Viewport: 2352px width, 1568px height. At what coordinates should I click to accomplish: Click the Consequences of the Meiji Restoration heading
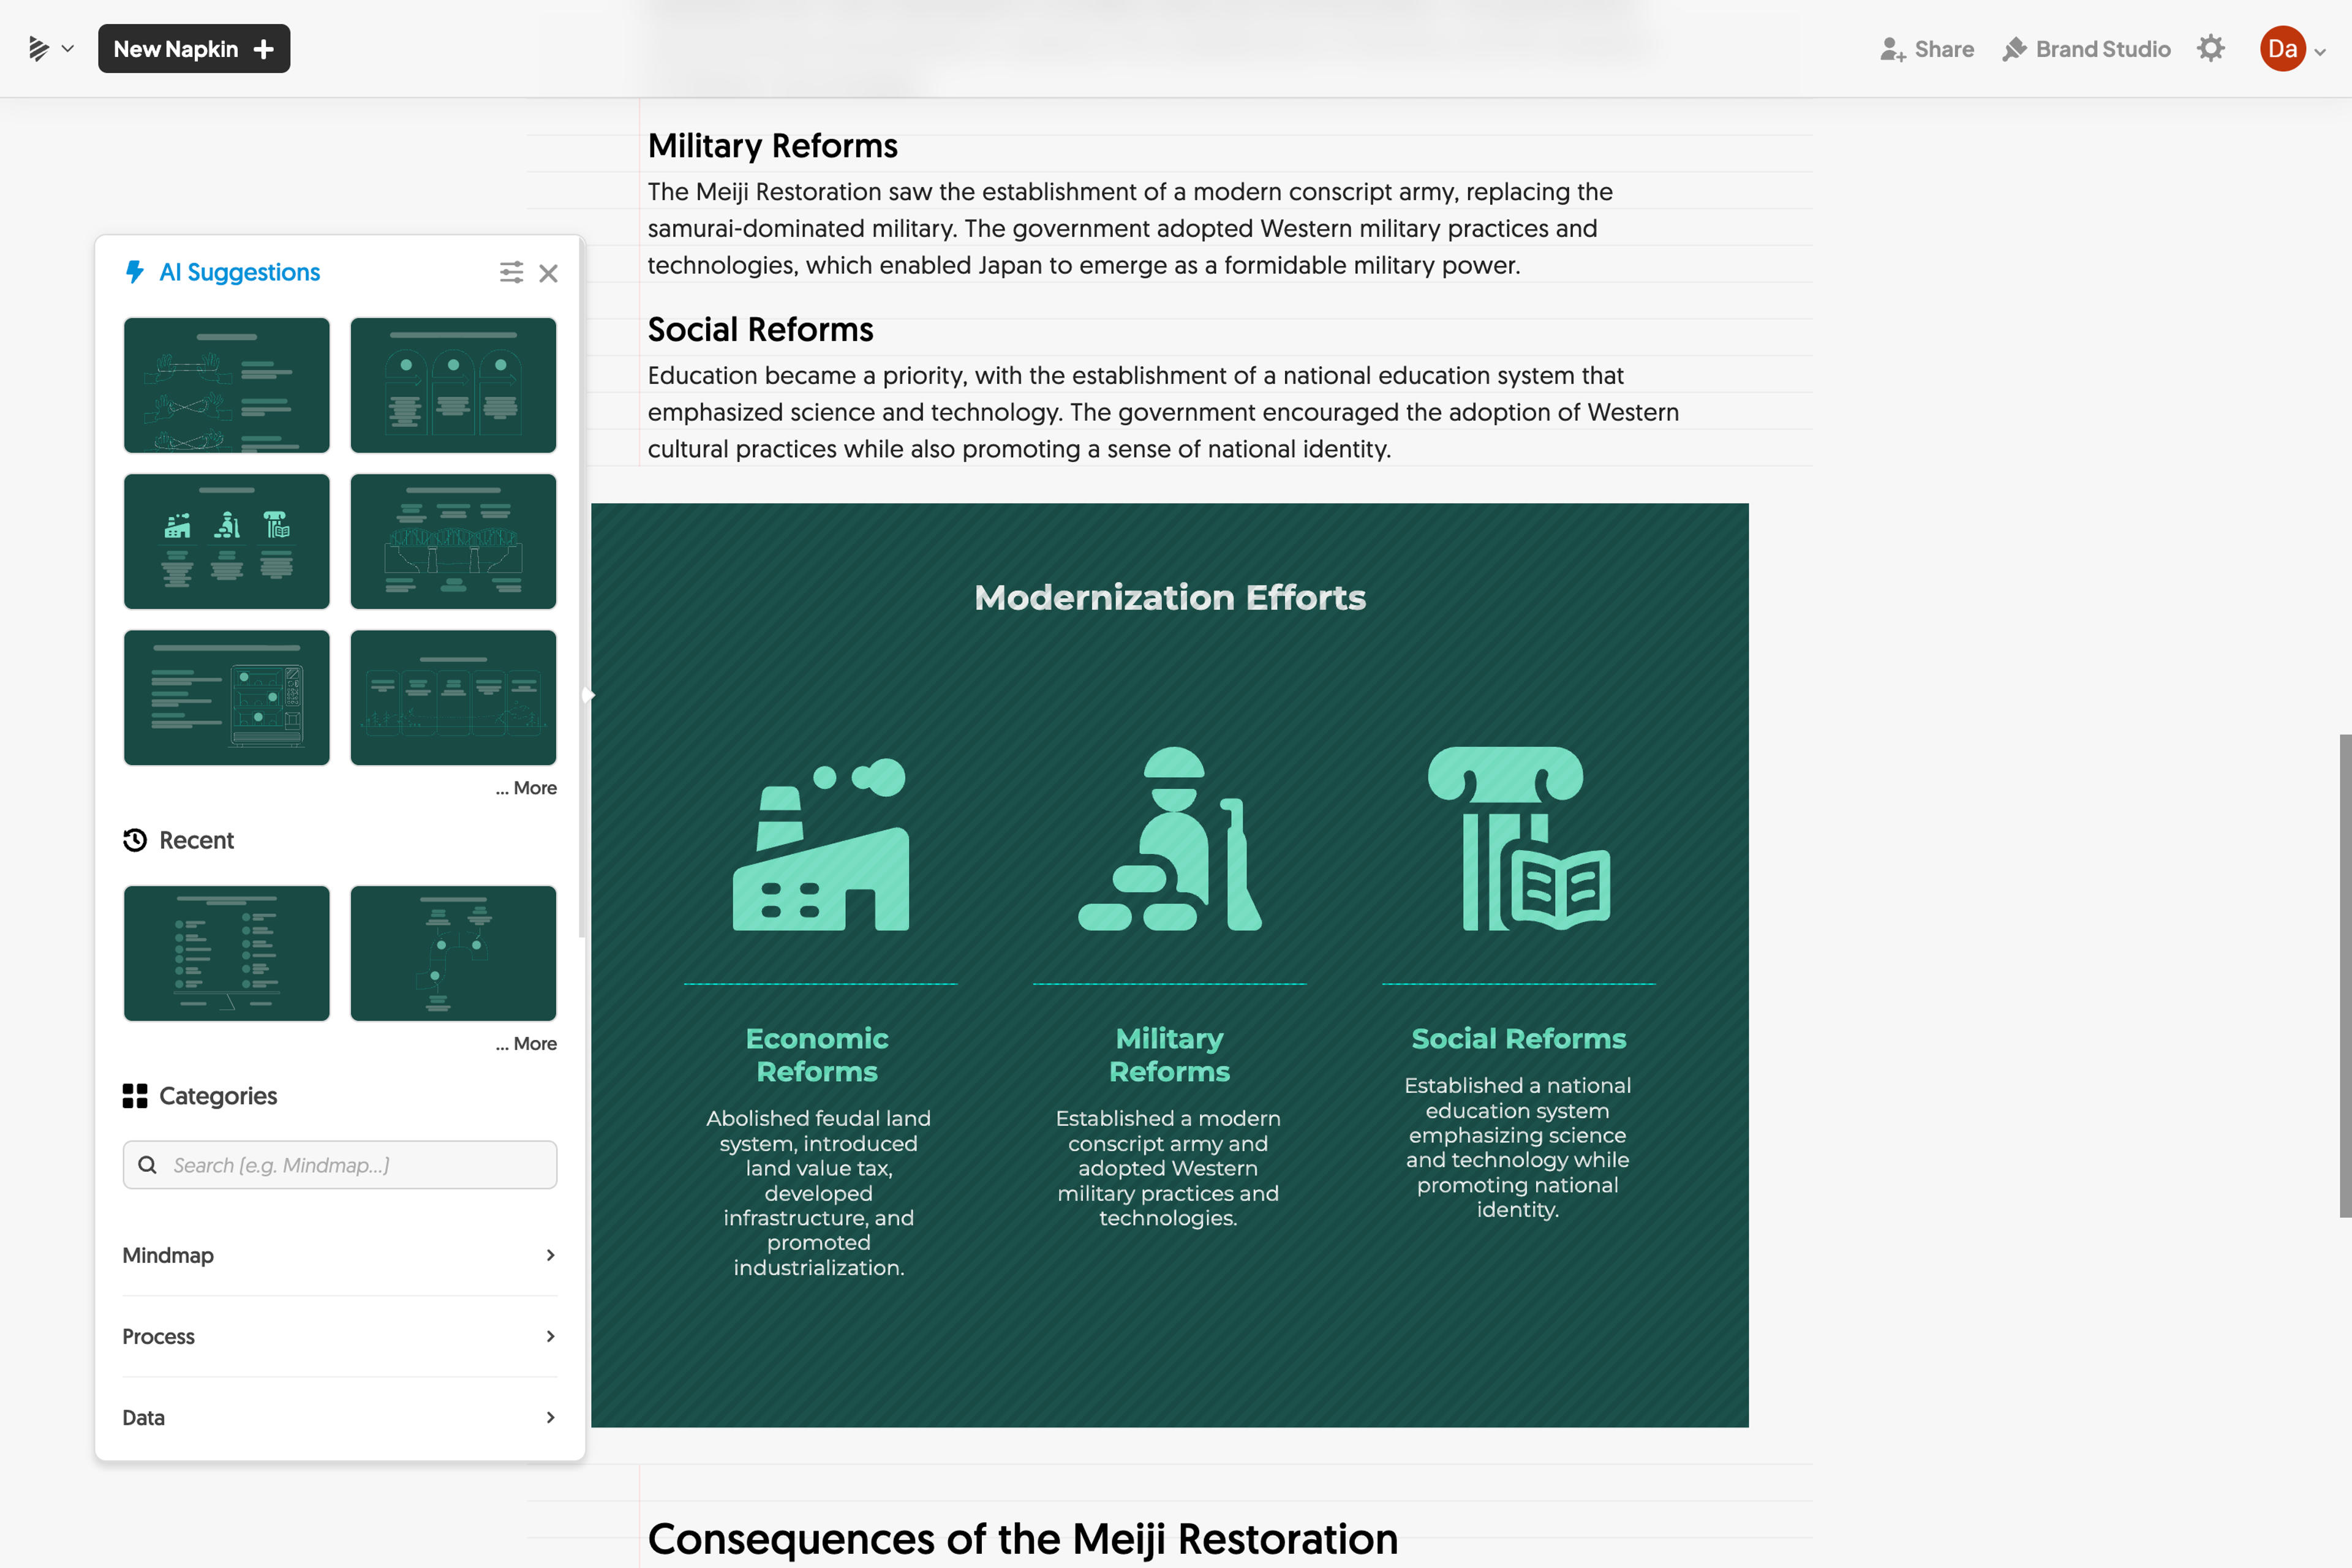[x=1023, y=1539]
